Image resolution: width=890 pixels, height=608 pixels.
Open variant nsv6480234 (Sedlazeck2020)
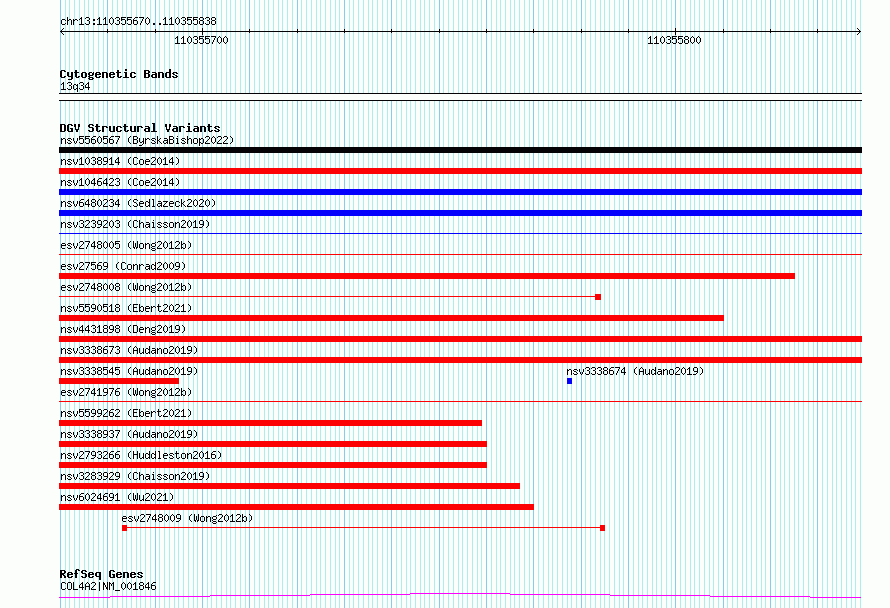(138, 203)
